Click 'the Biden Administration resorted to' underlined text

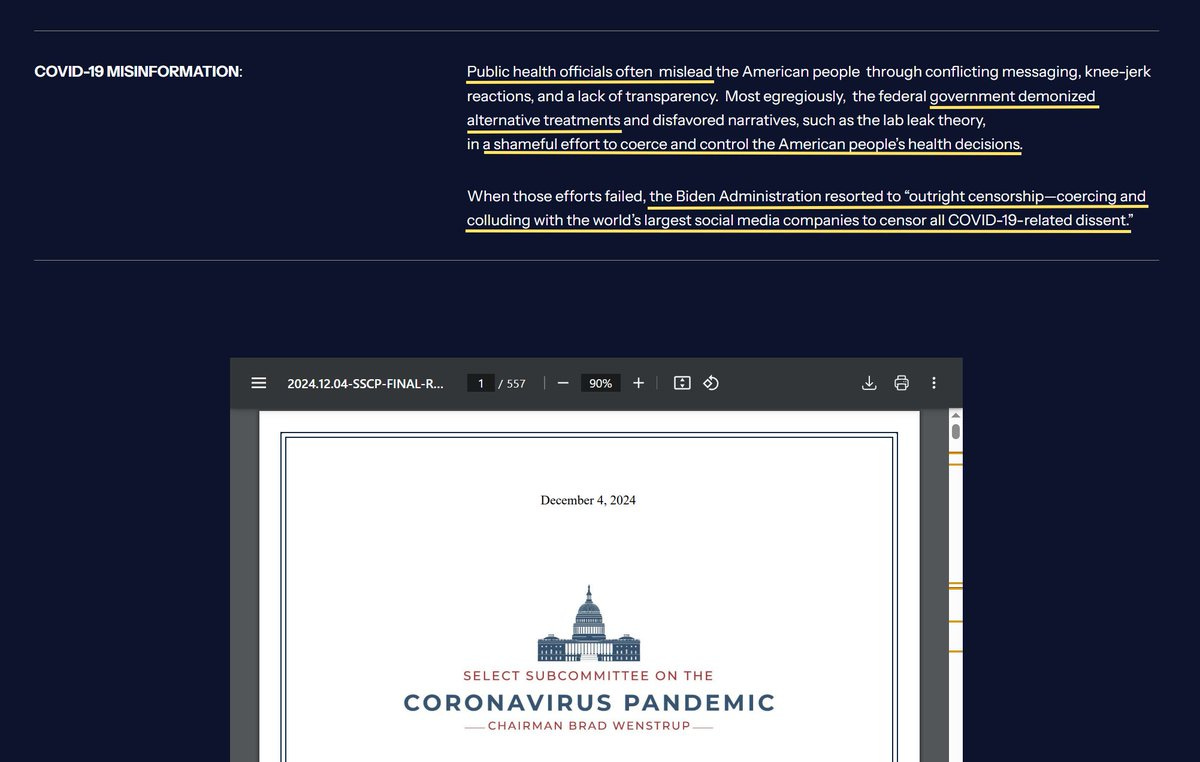(775, 196)
